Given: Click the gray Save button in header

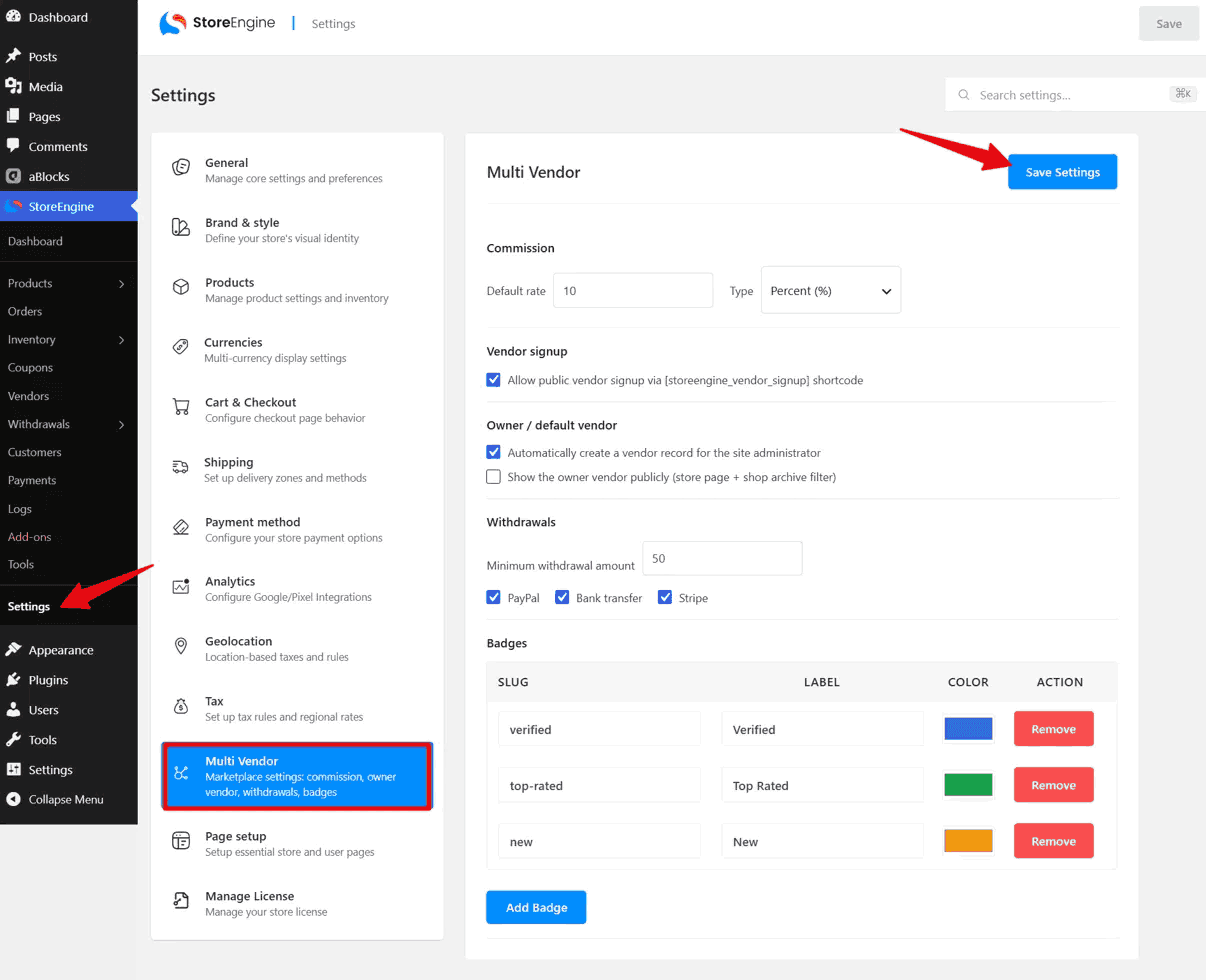Looking at the screenshot, I should tap(1169, 24).
